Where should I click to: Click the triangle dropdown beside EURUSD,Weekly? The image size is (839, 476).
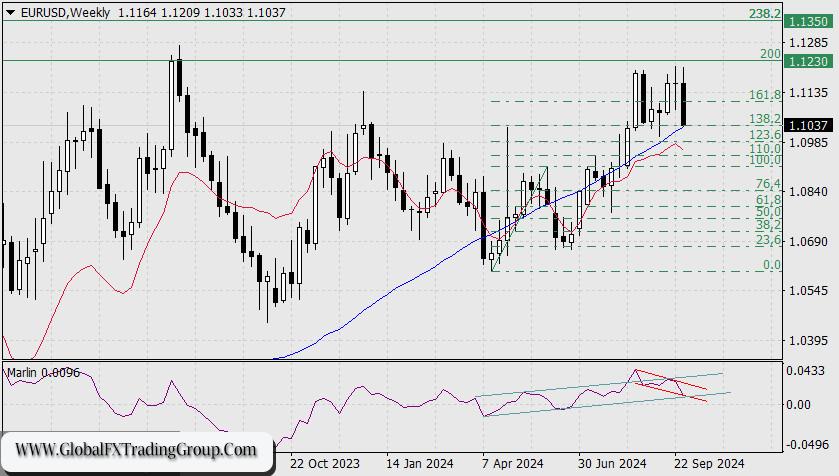pos(11,12)
